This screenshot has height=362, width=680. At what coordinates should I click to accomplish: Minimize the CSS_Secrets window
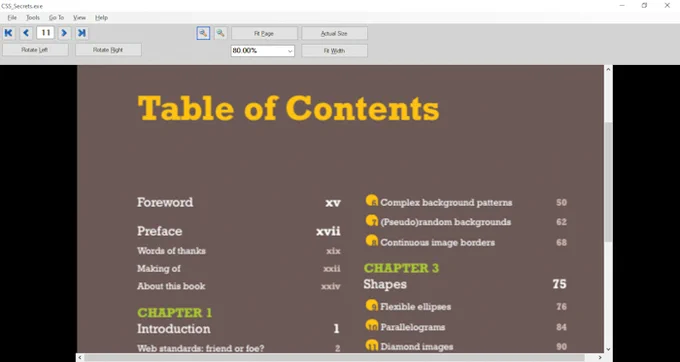click(x=622, y=6)
